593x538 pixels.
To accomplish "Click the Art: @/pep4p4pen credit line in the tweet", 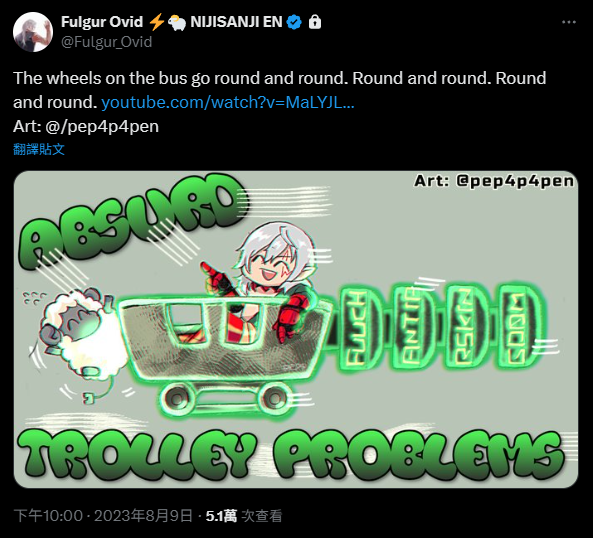I will pos(86,126).
